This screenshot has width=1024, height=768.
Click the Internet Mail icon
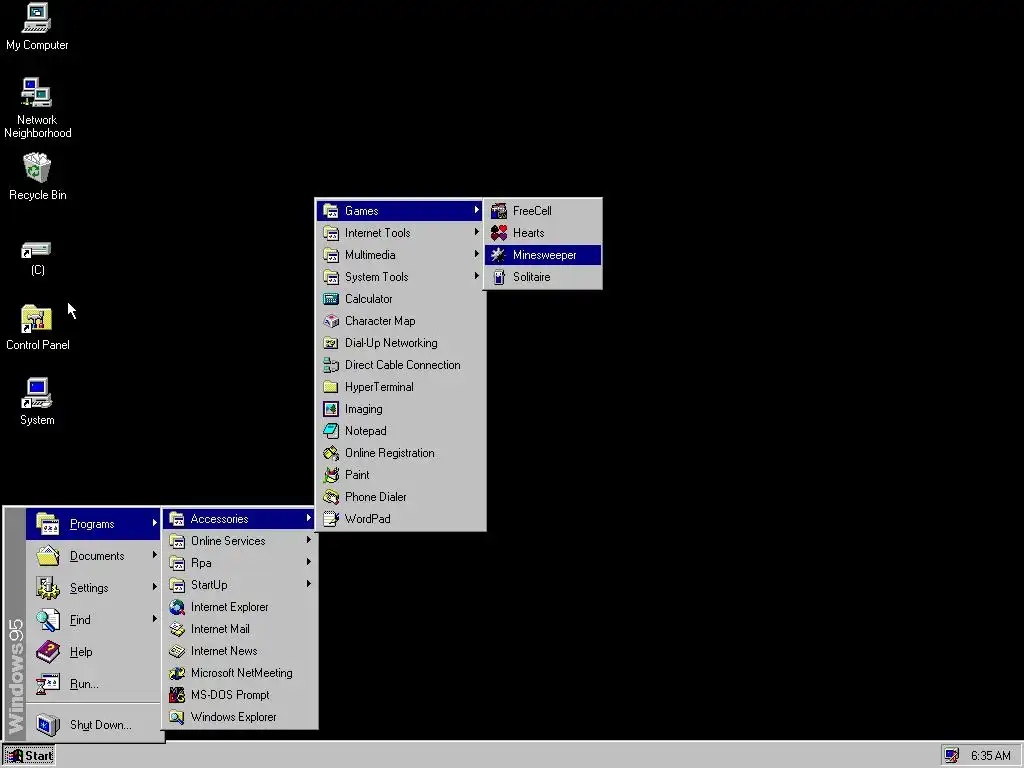(177, 629)
